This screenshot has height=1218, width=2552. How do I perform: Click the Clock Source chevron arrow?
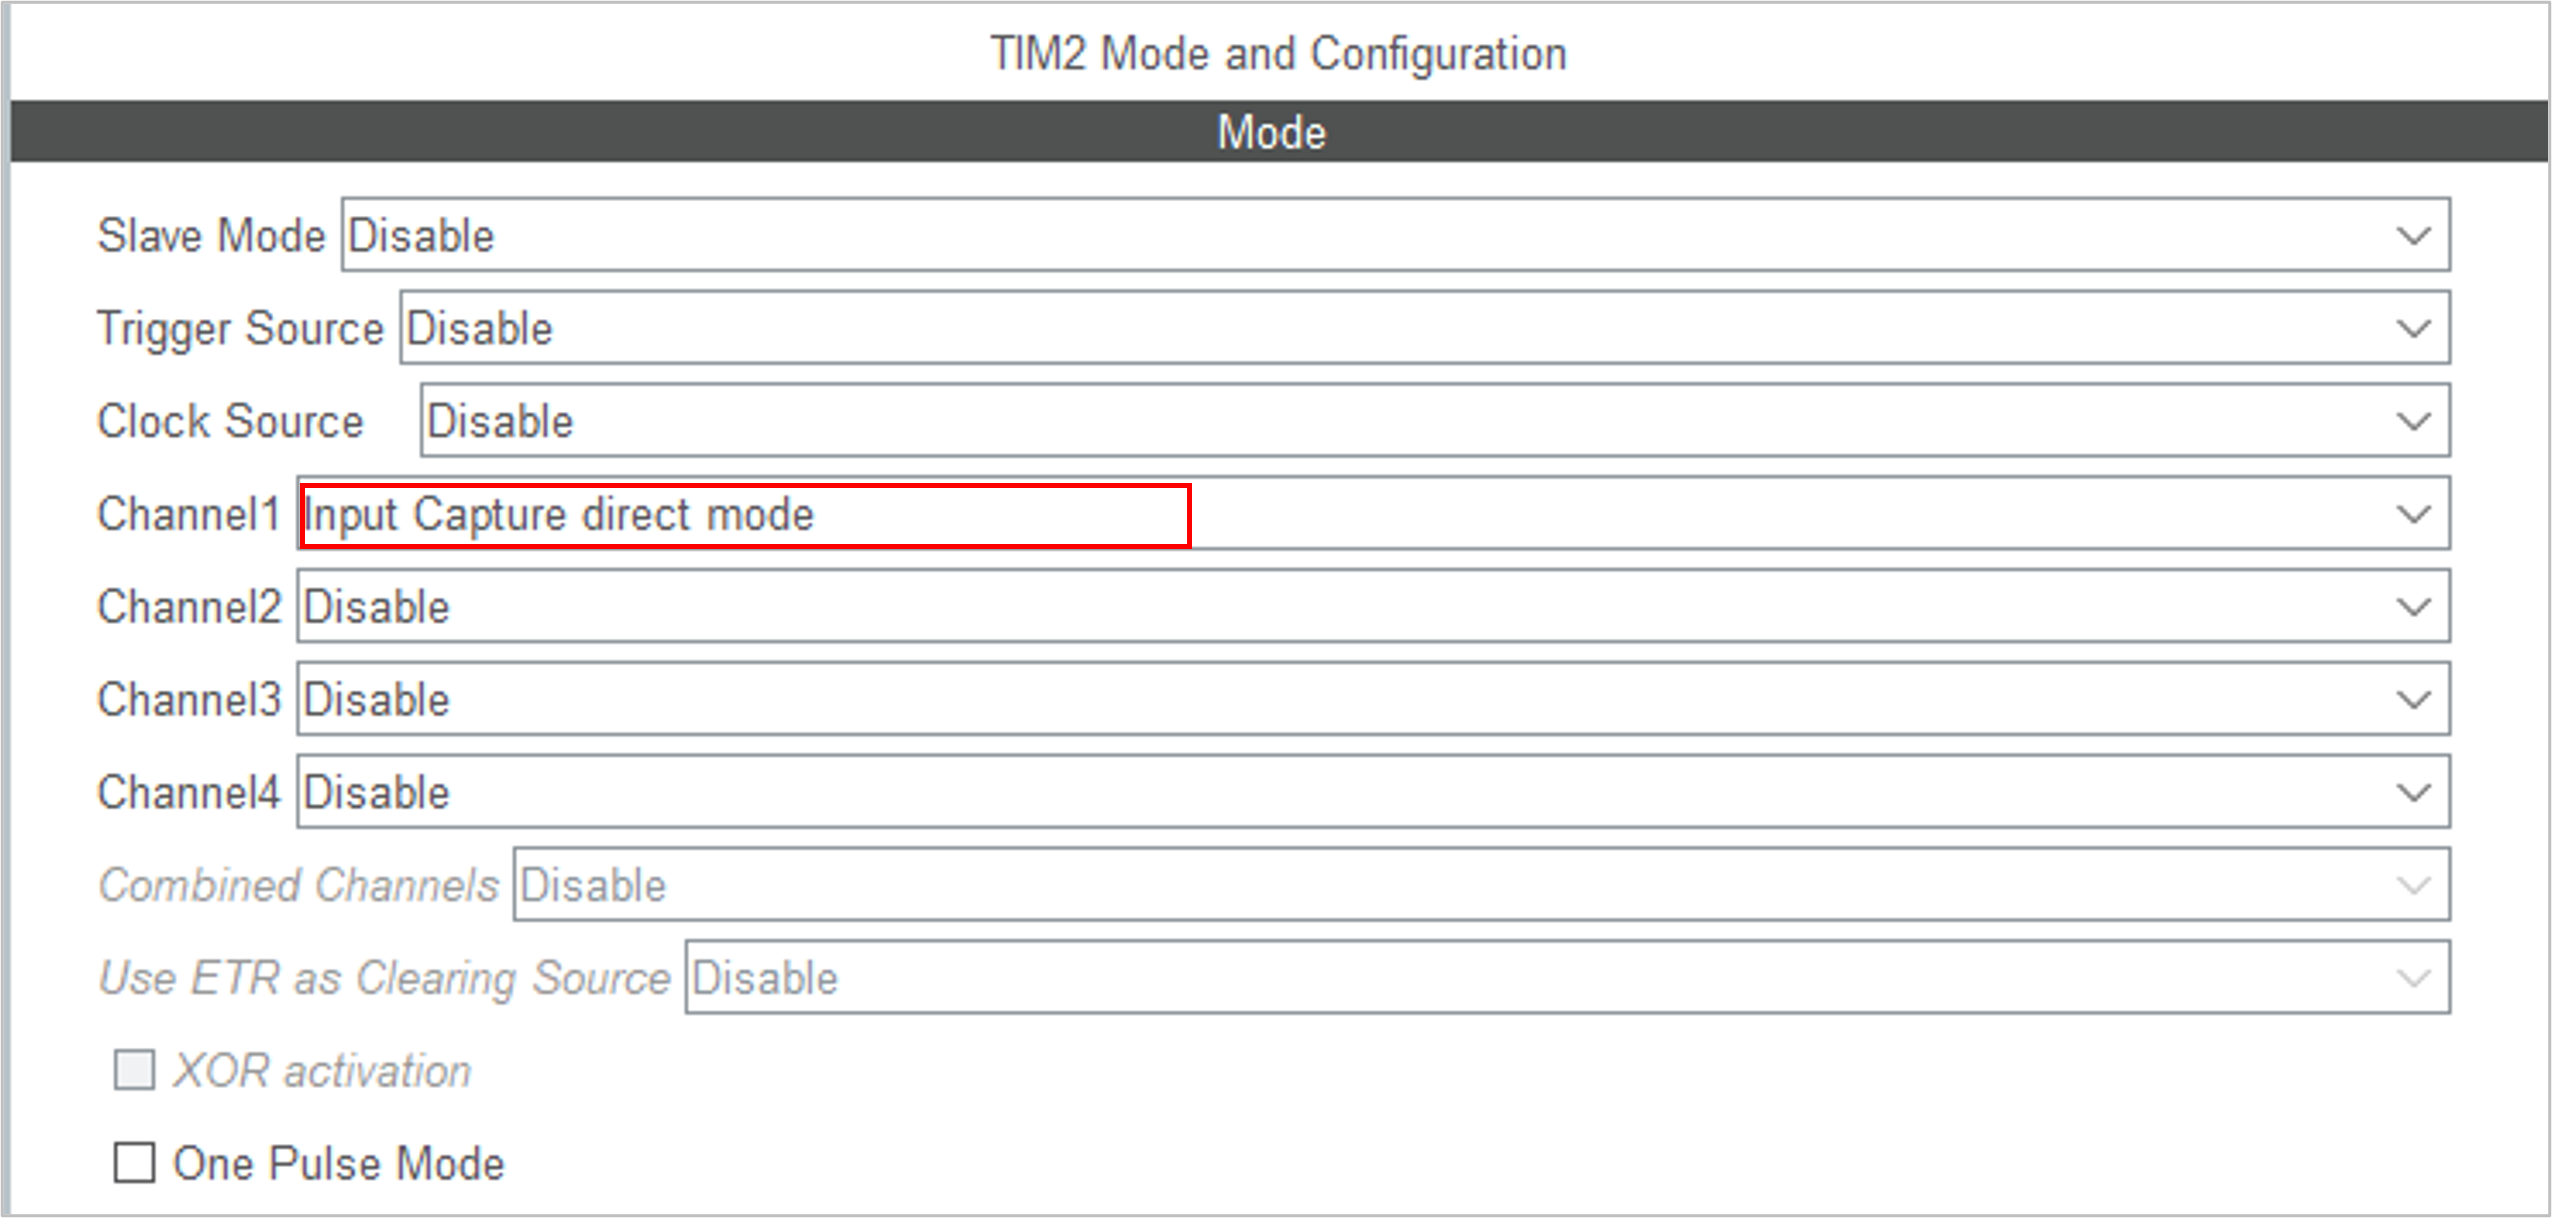tap(2413, 422)
